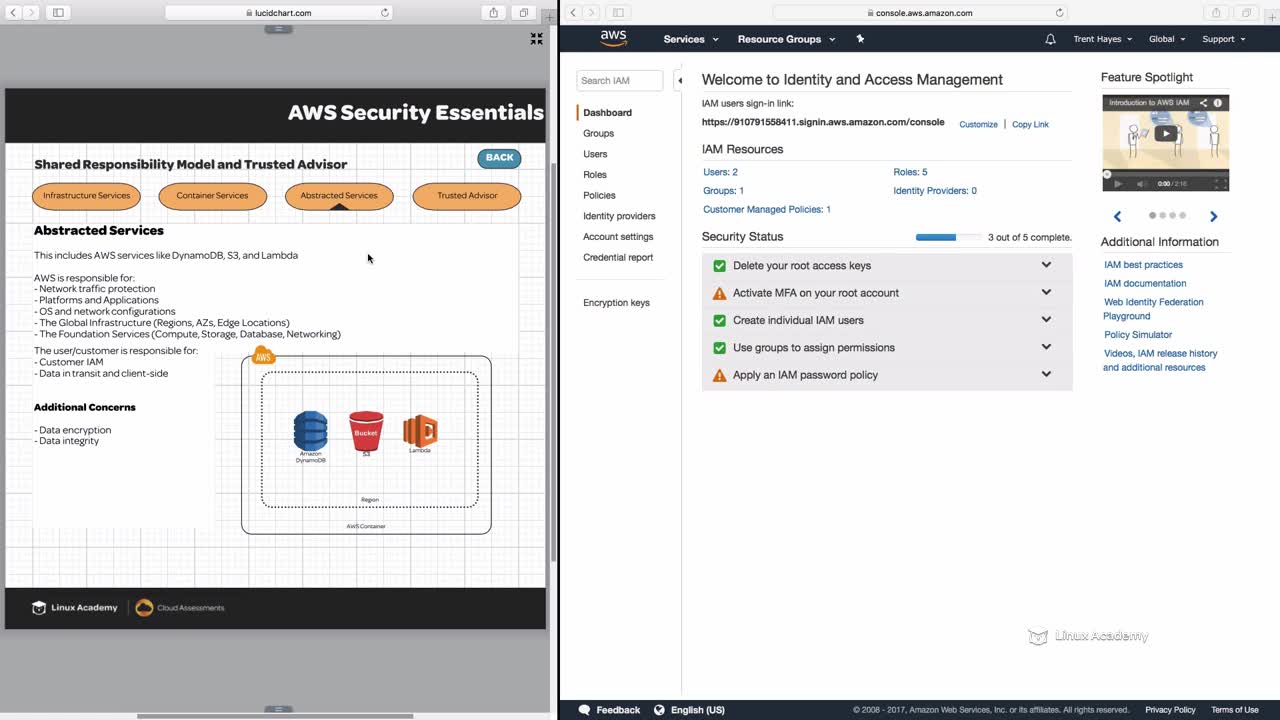Open Identity providers in the sidebar
This screenshot has width=1280, height=720.
tap(619, 216)
